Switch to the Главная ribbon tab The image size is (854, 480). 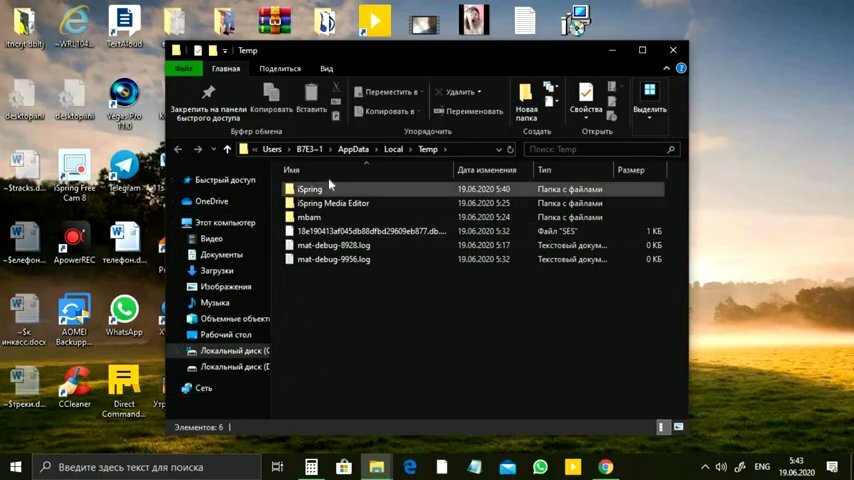(x=225, y=69)
